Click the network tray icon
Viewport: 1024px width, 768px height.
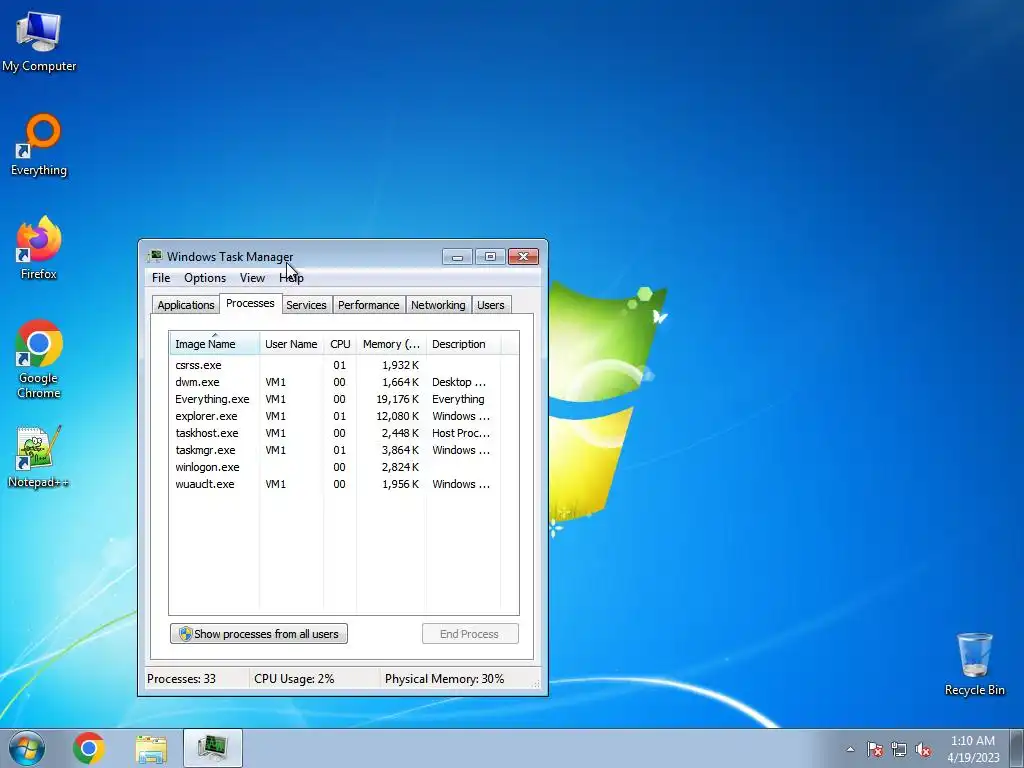pyautogui.click(x=899, y=749)
